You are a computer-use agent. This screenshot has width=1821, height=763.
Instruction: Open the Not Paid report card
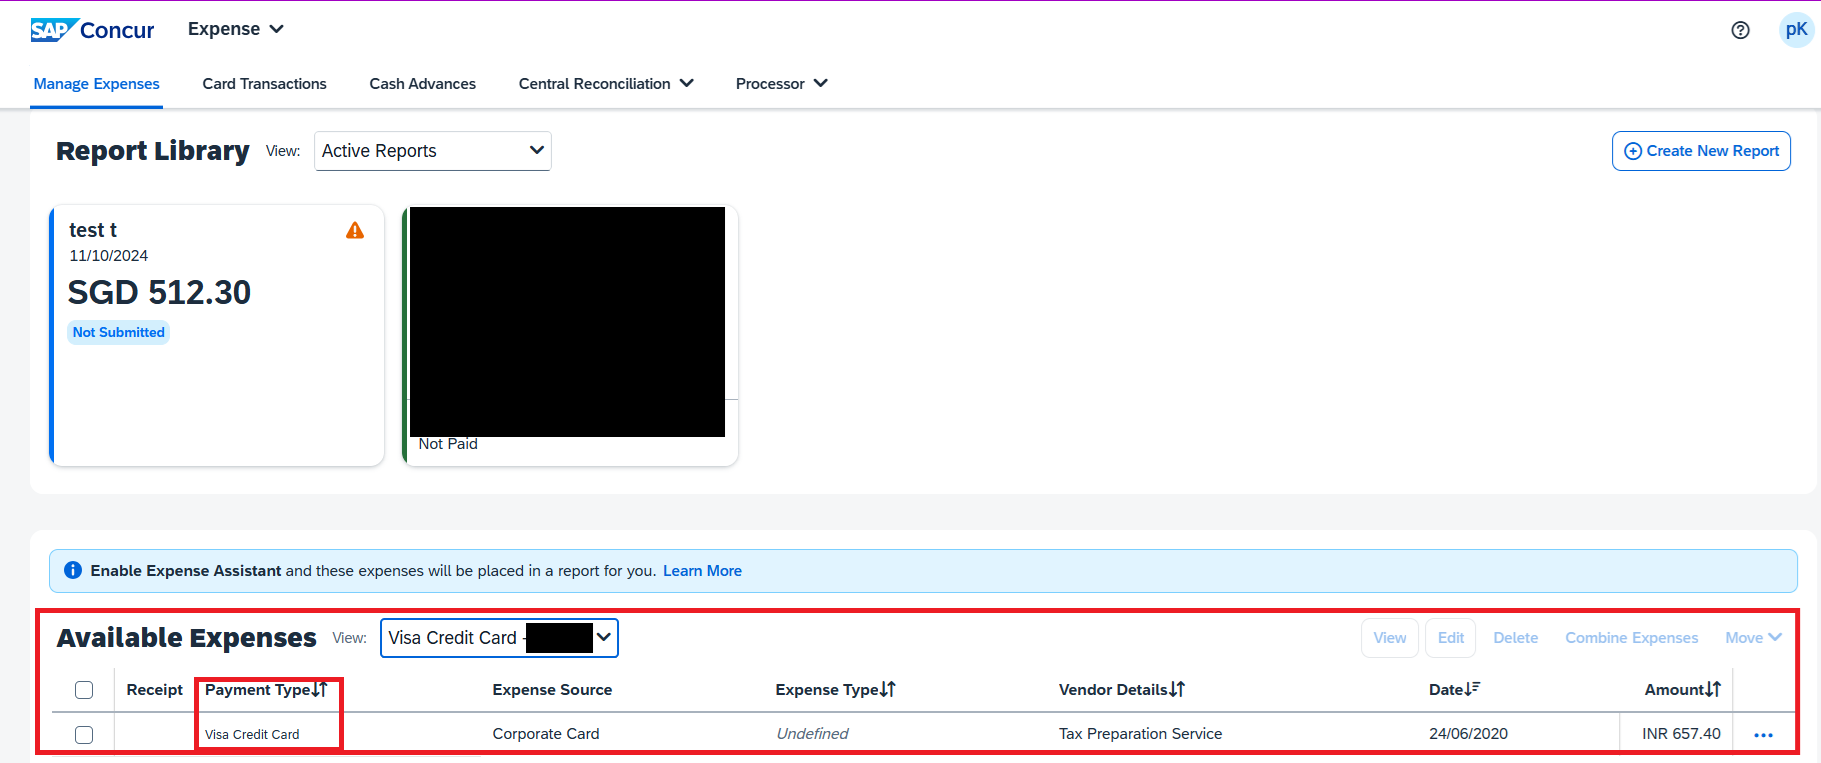(x=570, y=336)
